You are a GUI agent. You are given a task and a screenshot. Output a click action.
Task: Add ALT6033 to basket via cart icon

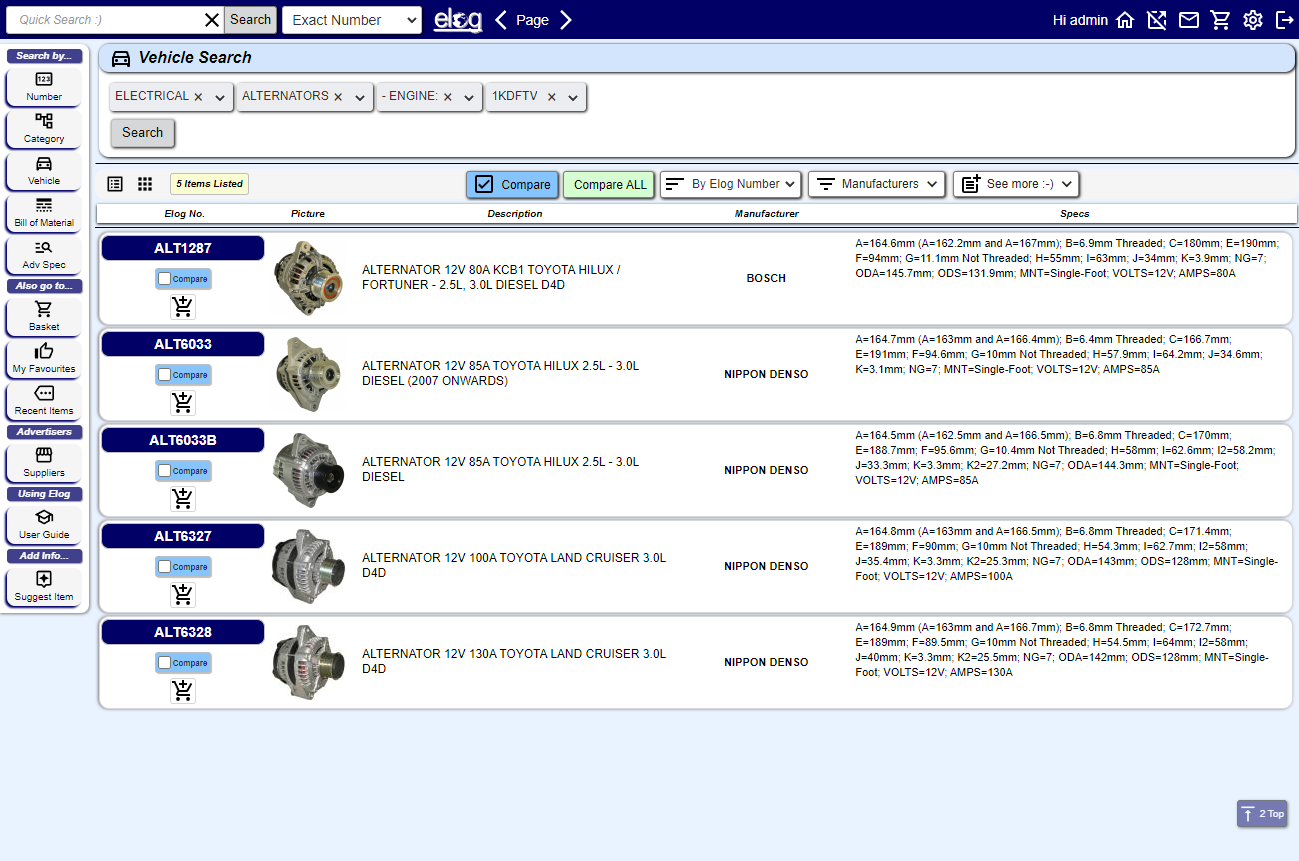click(182, 403)
